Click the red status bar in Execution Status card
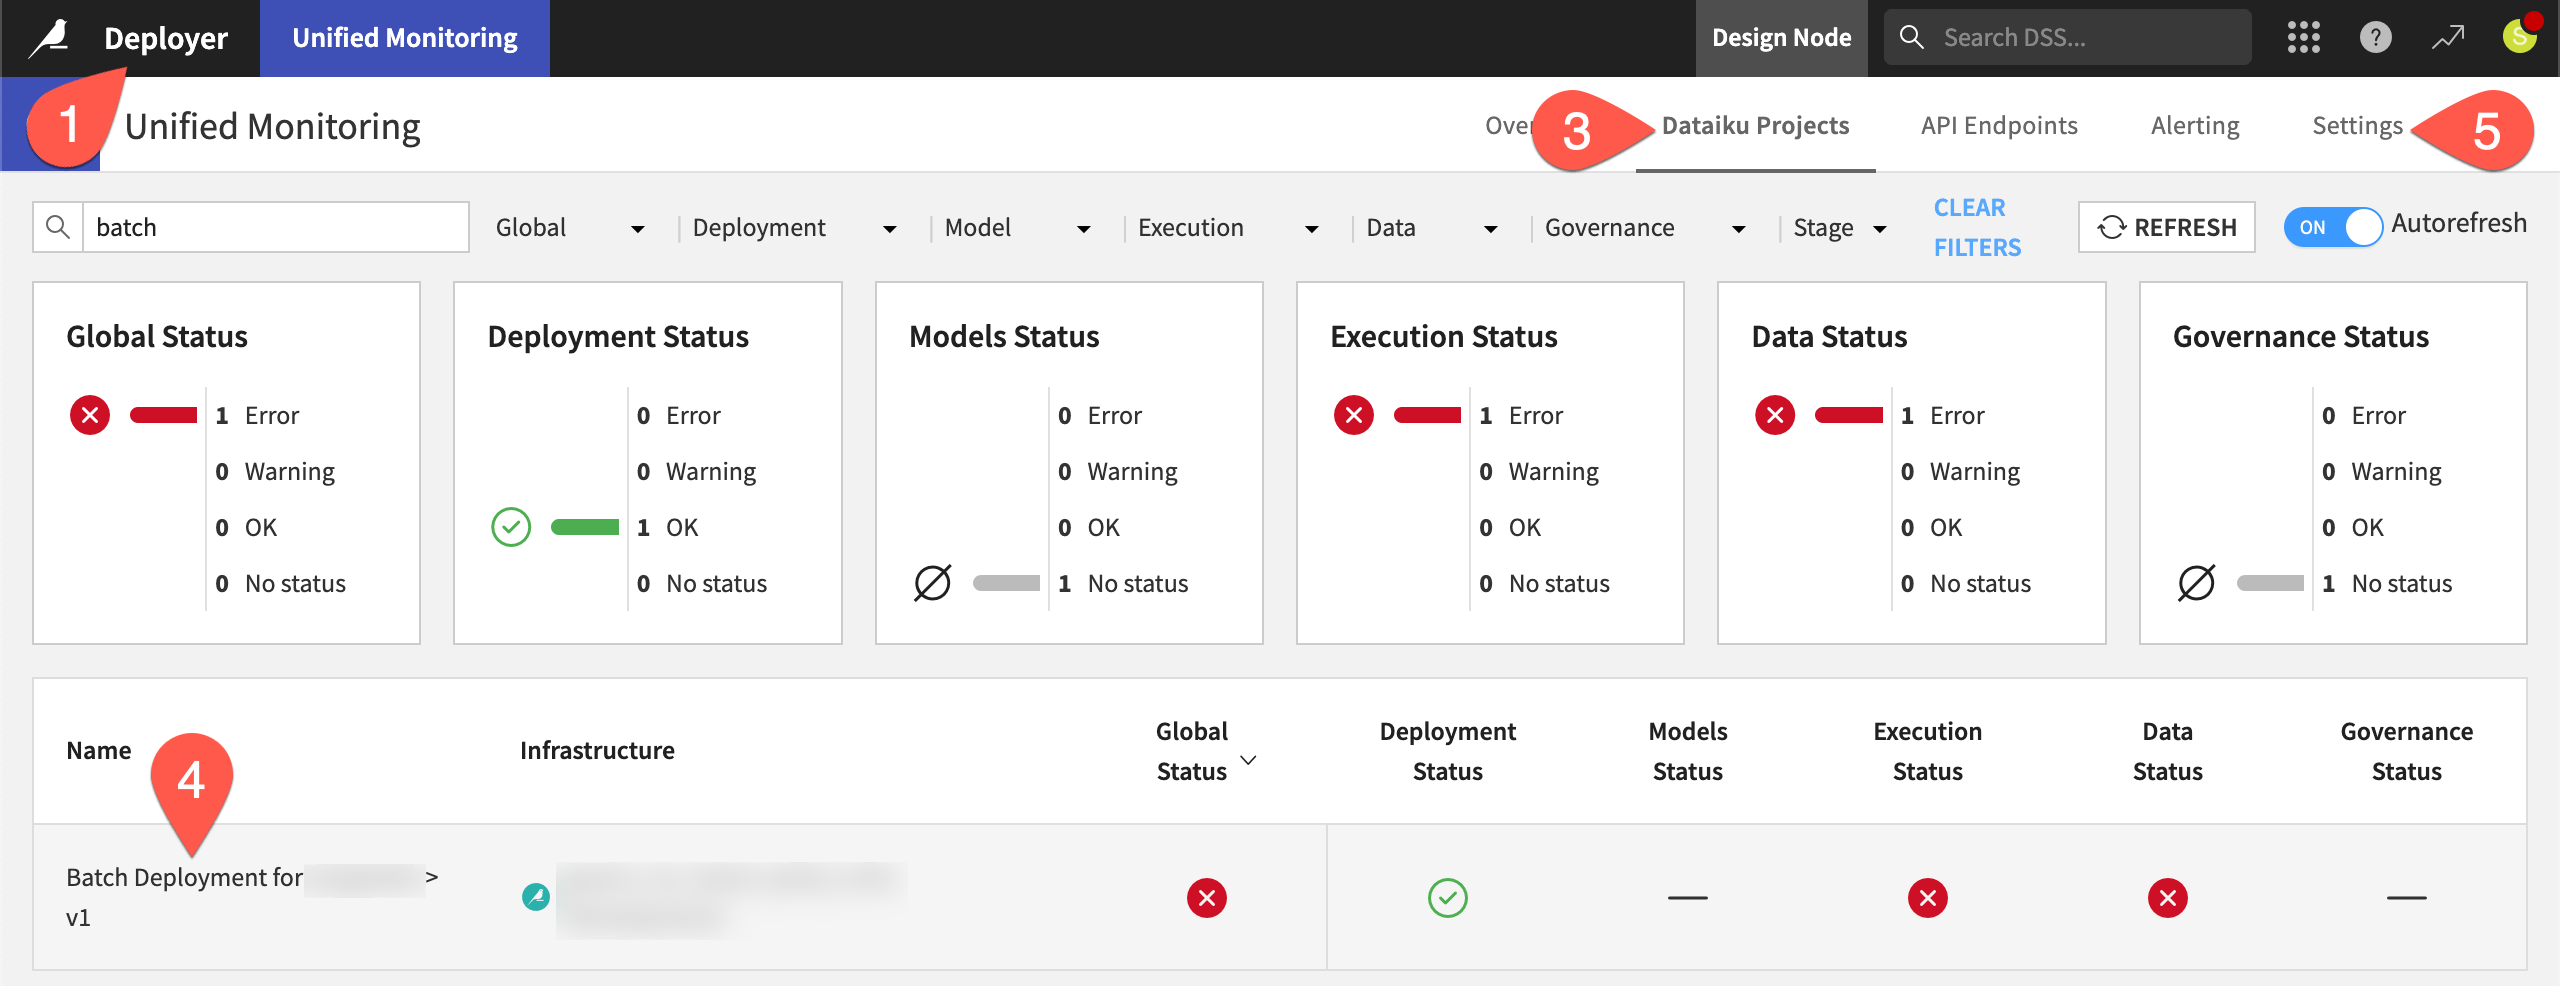Viewport: 2560px width, 986px height. pyautogui.click(x=1426, y=415)
